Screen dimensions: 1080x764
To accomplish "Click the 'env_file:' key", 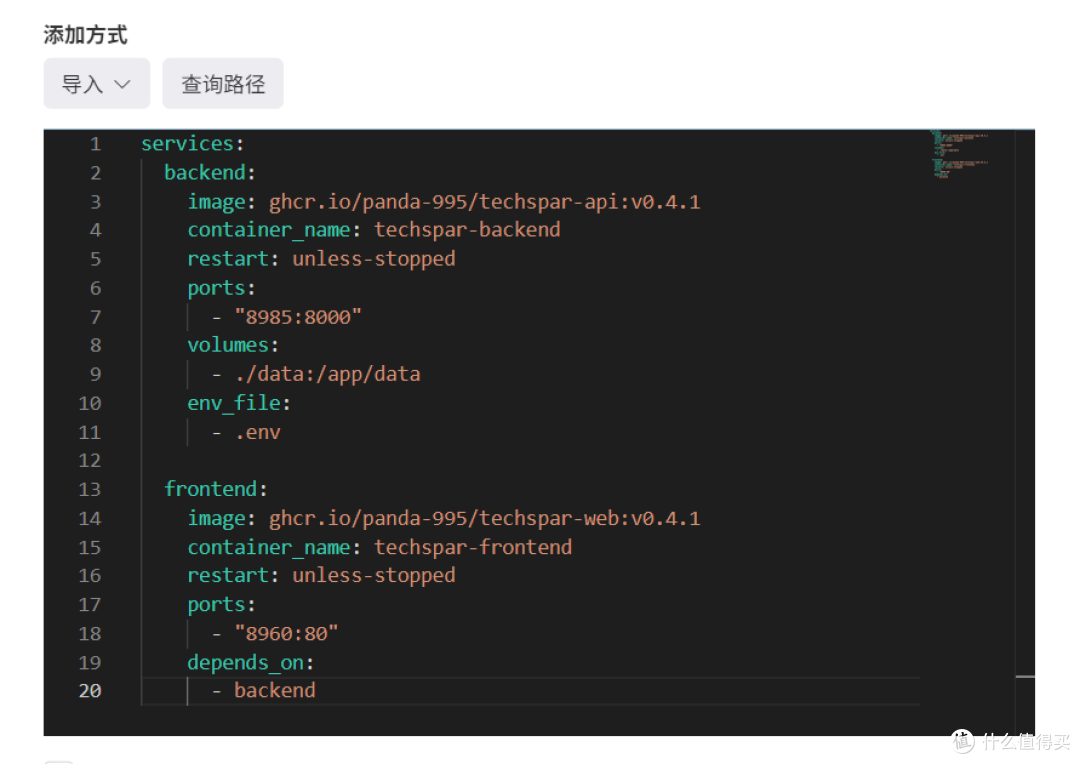I will point(239,403).
